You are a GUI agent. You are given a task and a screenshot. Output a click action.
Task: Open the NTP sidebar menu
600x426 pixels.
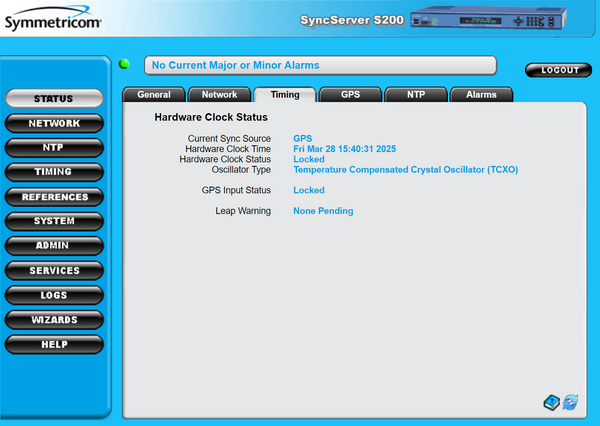point(53,148)
